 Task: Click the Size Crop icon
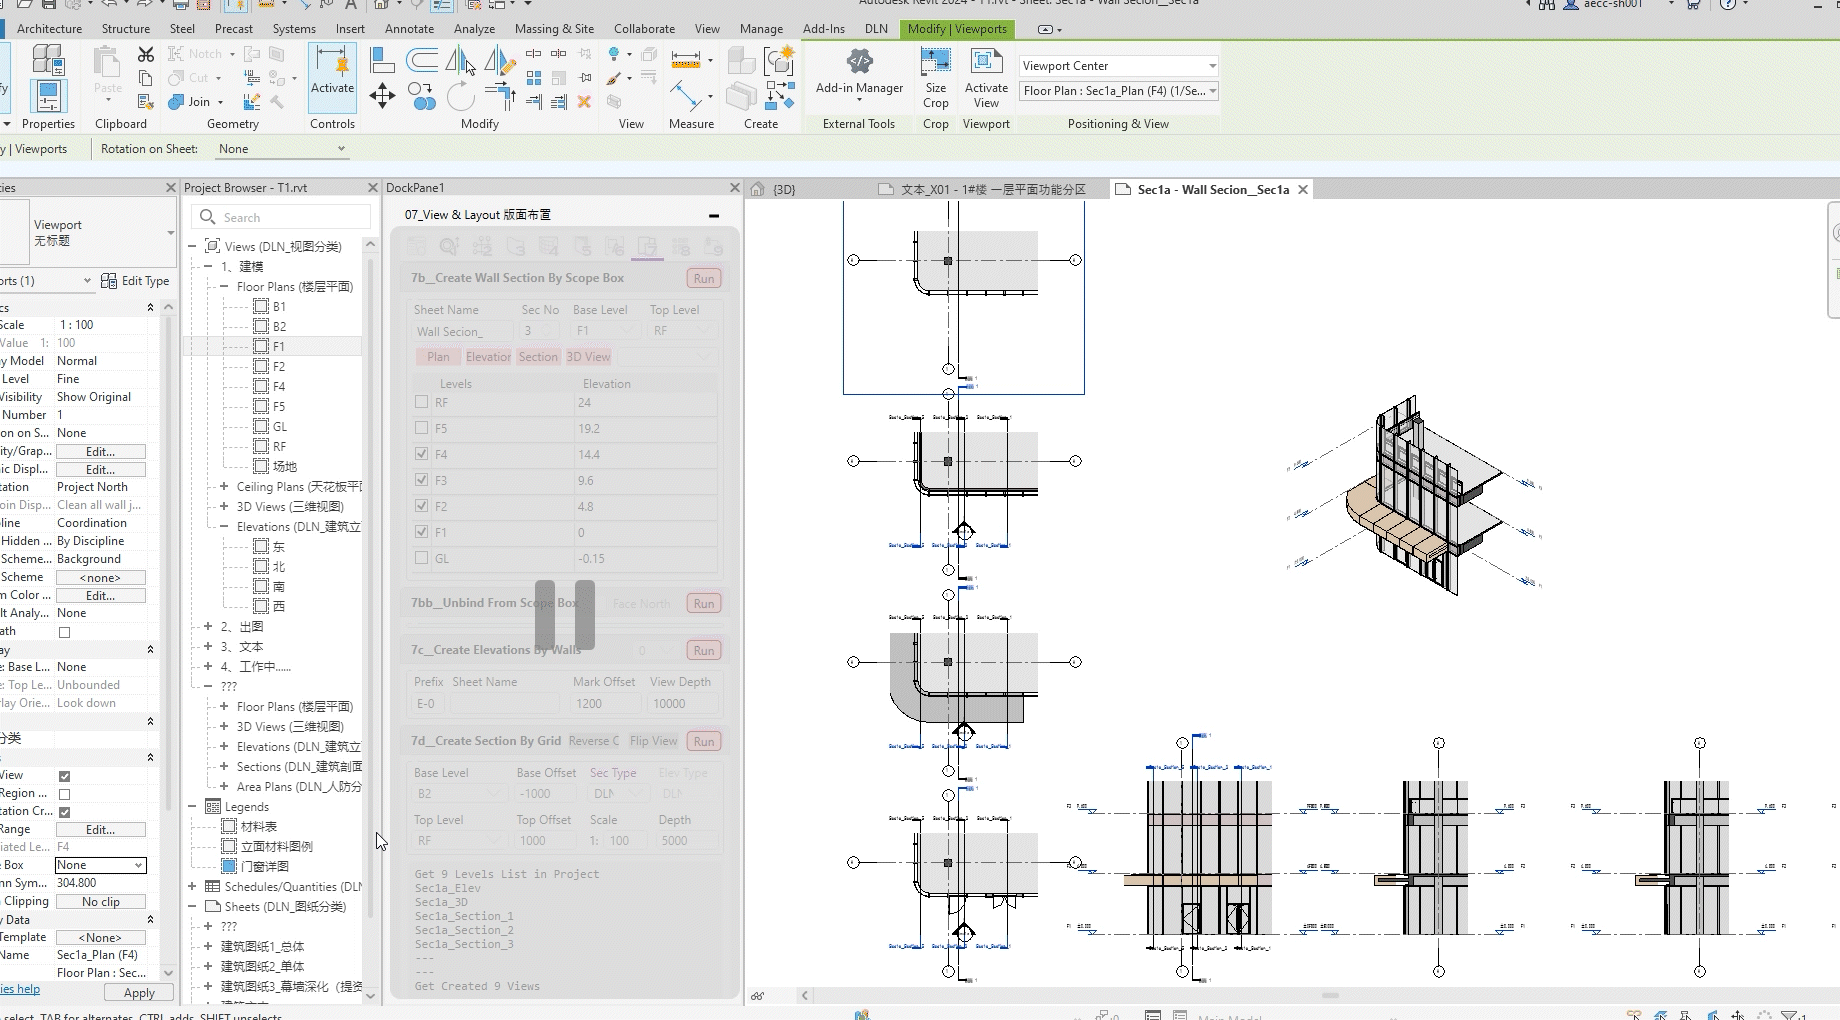pos(936,62)
